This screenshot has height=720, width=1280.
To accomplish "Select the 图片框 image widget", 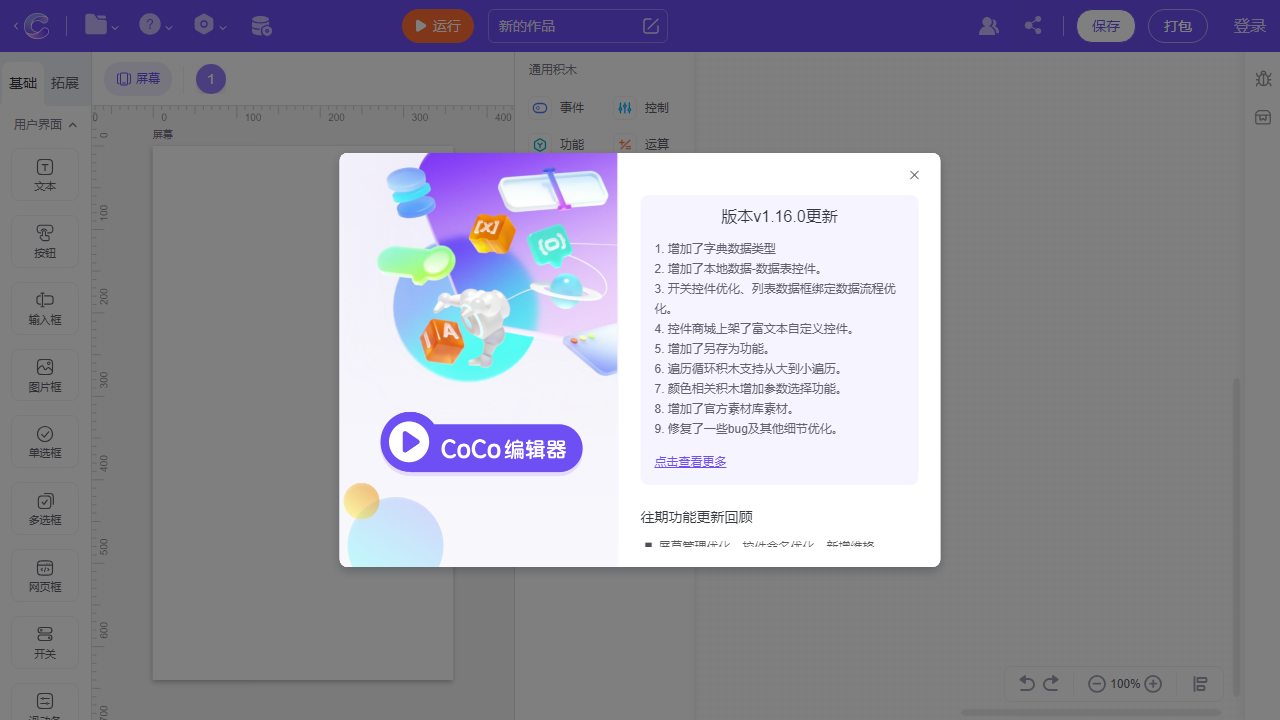I will pyautogui.click(x=45, y=375).
